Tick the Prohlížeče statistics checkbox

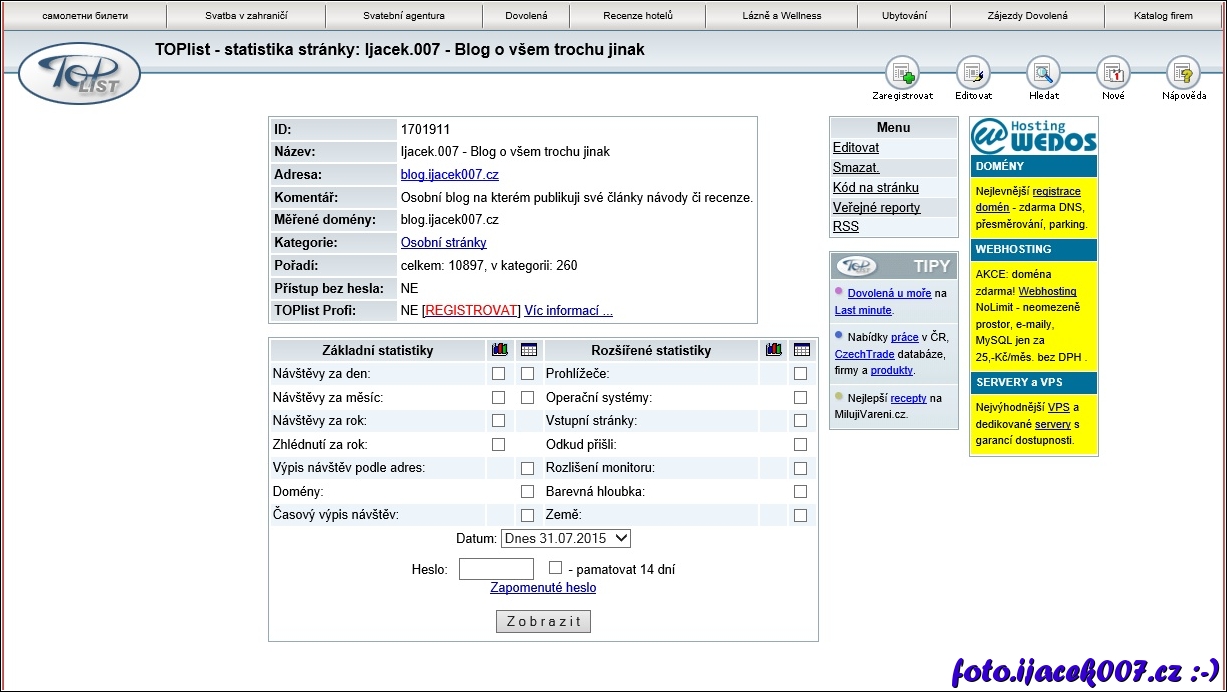pyautogui.click(x=800, y=374)
